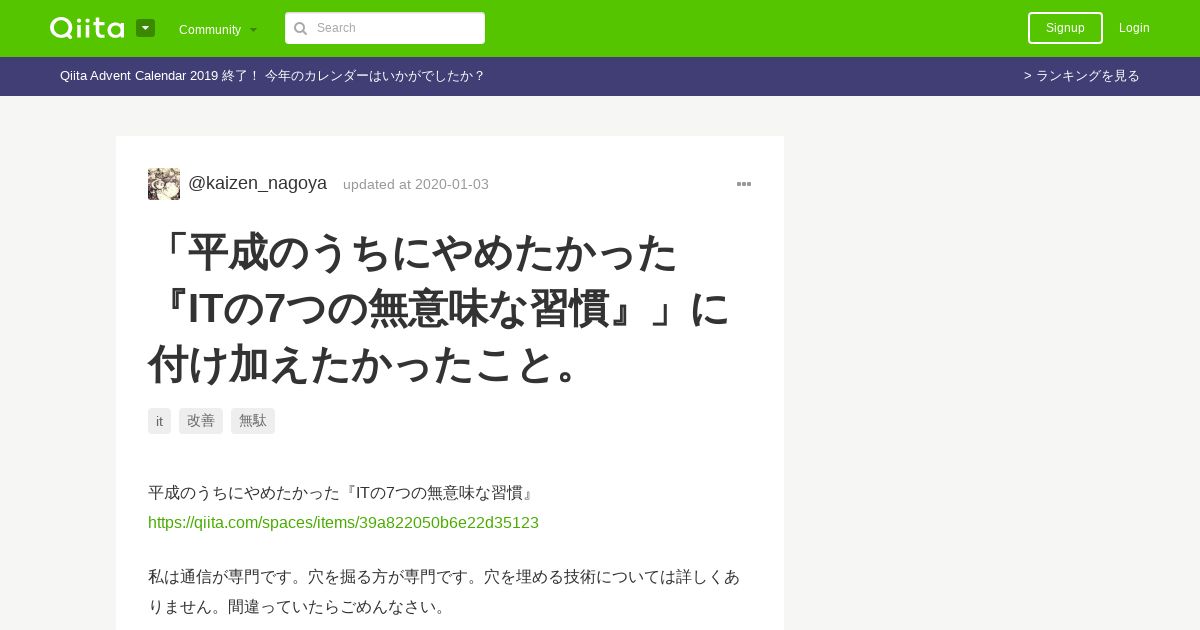Open the article's three-dot options menu
The image size is (1200, 630).
[x=744, y=184]
